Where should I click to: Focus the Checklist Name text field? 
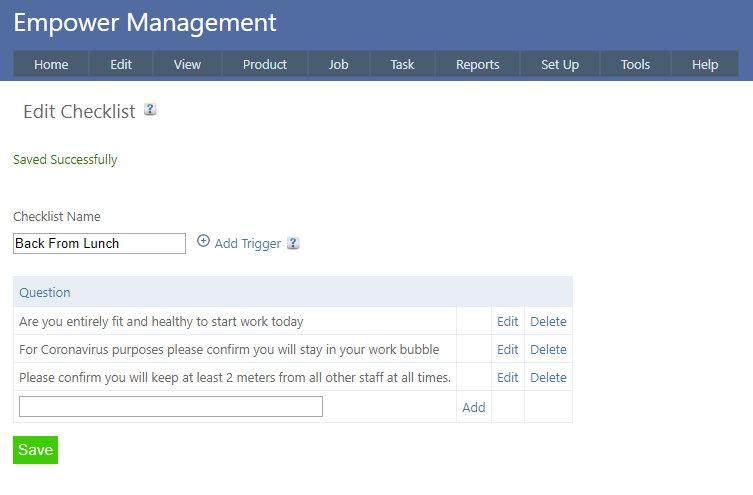pyautogui.click(x=99, y=243)
